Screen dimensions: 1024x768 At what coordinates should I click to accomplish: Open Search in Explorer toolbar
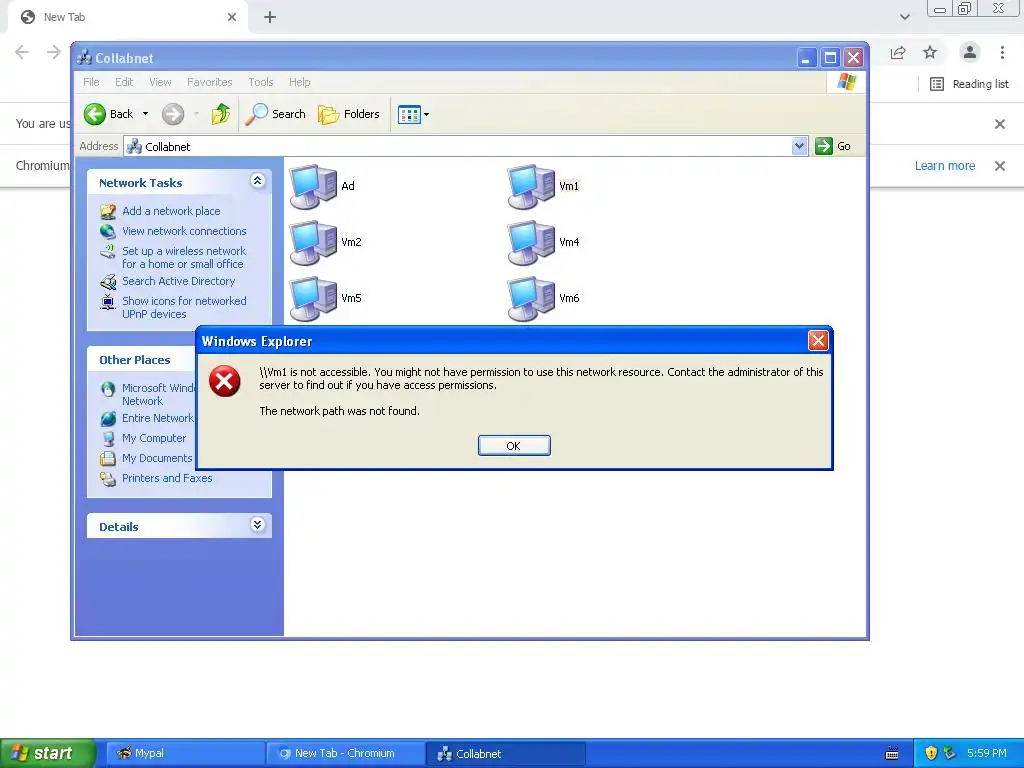tap(275, 114)
